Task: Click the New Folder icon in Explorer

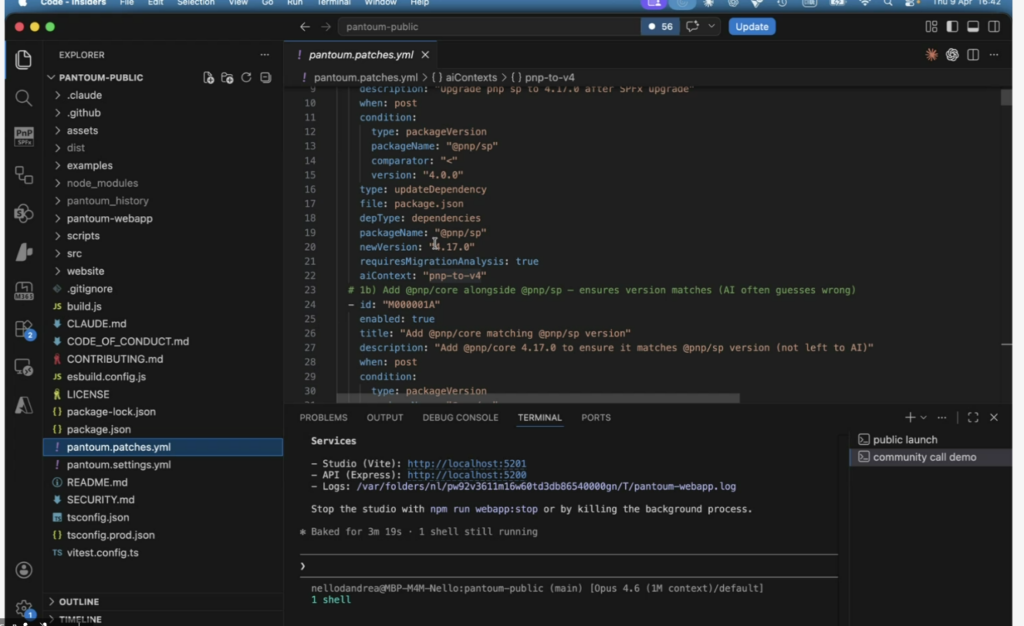Action: click(227, 78)
